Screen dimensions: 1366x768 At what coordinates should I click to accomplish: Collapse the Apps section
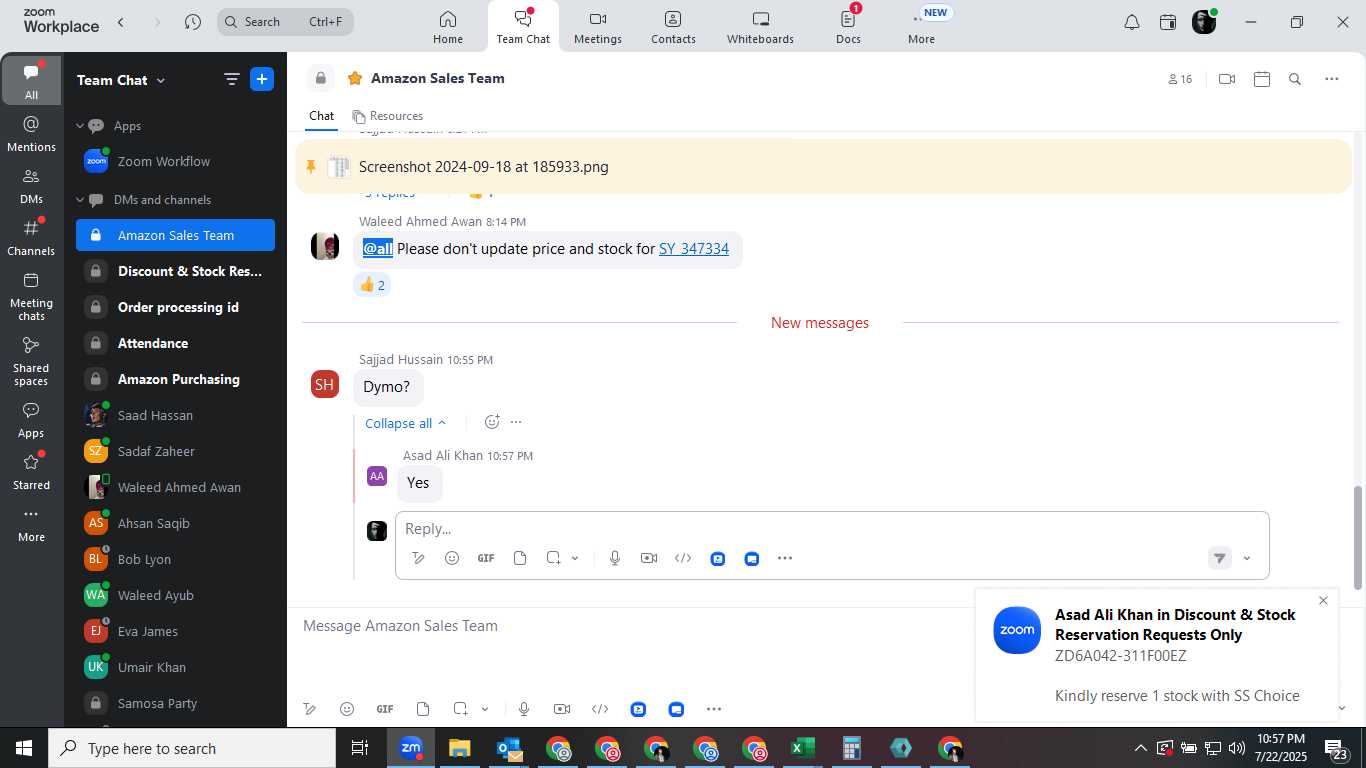tap(80, 126)
